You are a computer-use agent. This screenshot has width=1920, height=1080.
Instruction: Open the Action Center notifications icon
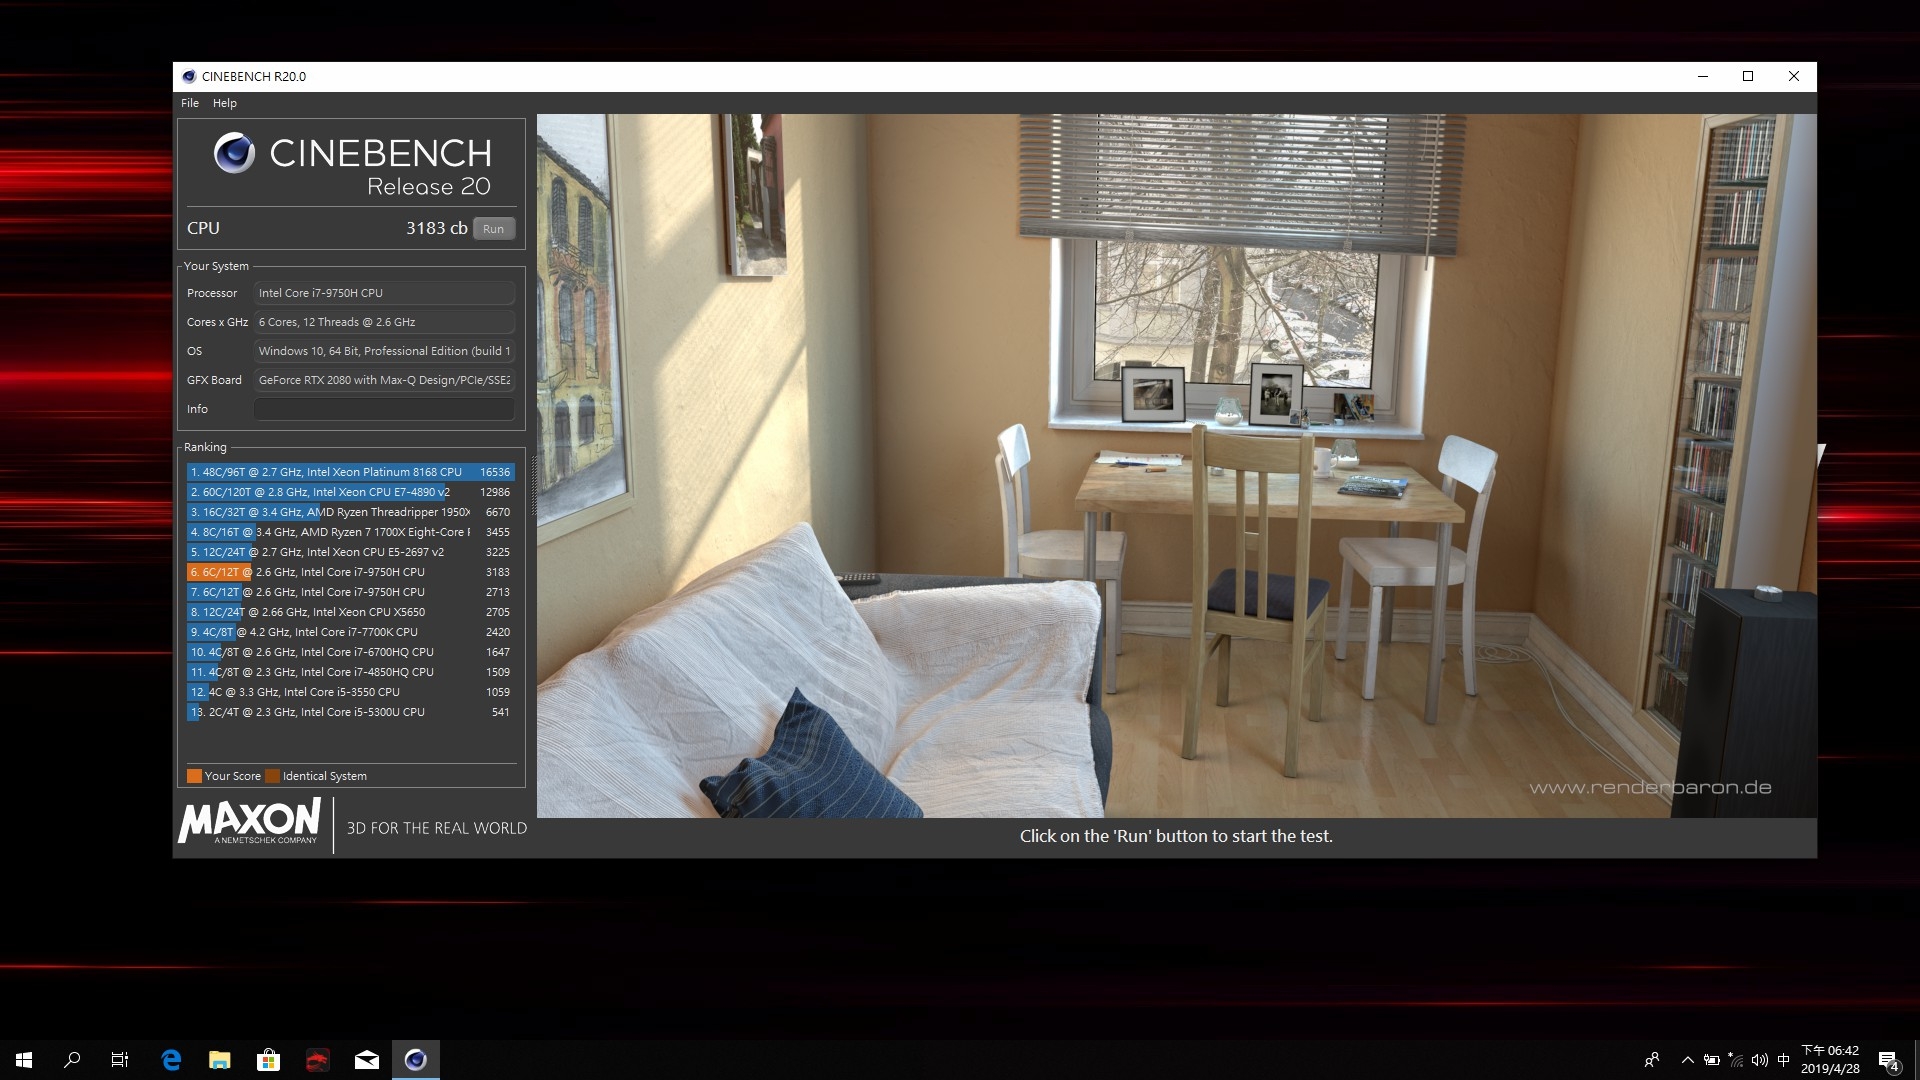click(1889, 1060)
